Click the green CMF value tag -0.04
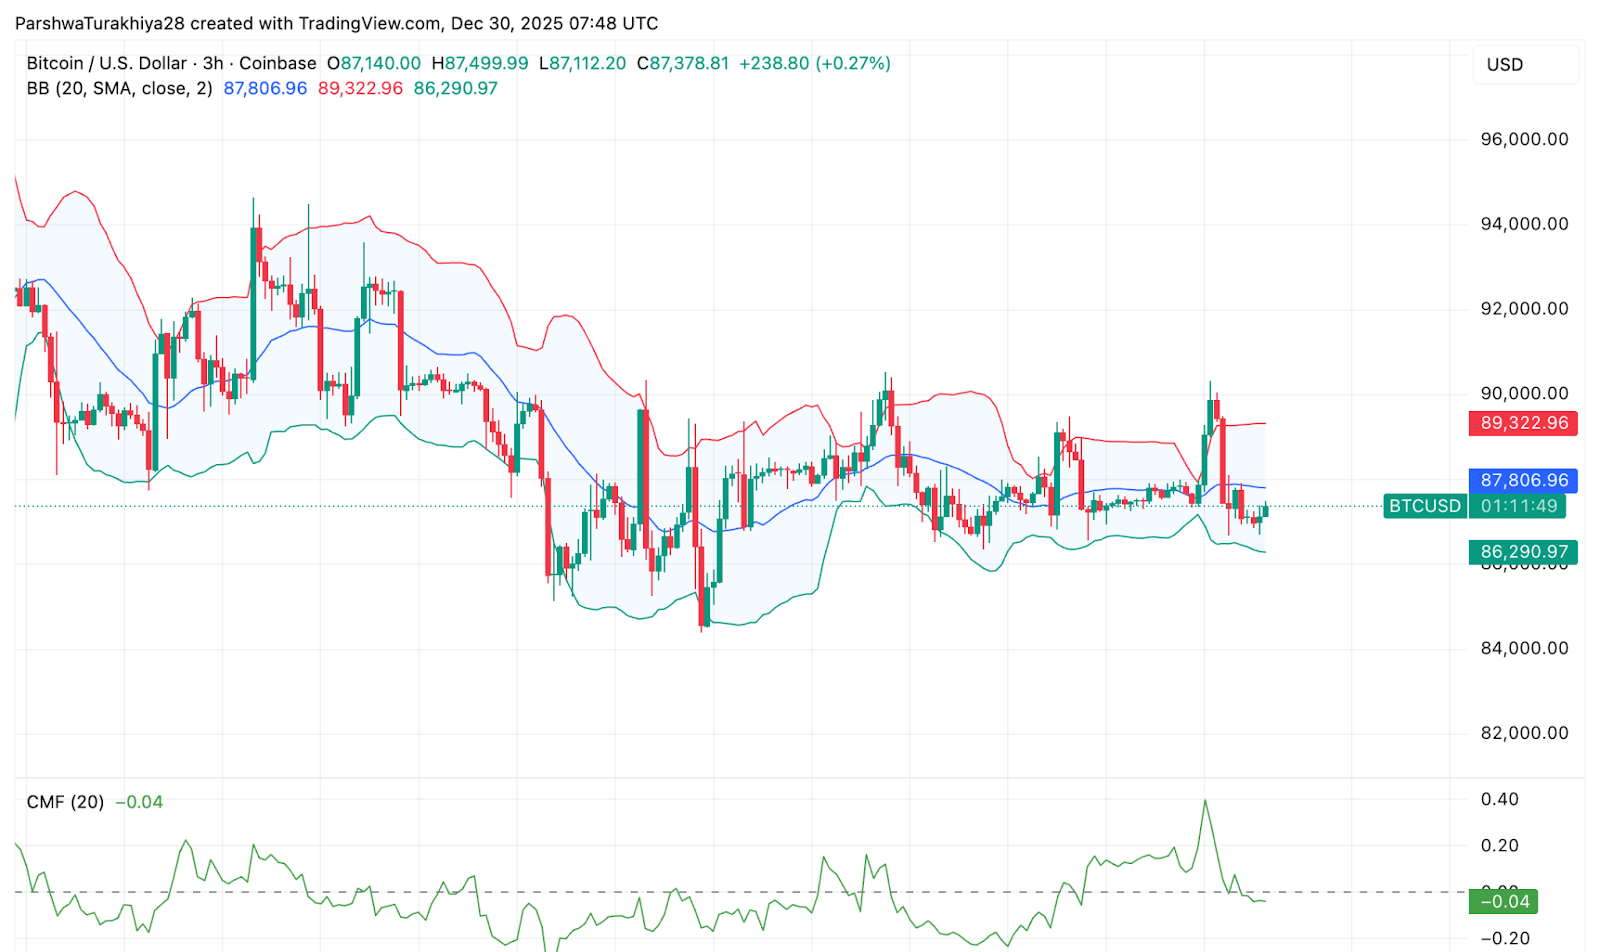The height and width of the screenshot is (952, 1600). pyautogui.click(x=1502, y=901)
